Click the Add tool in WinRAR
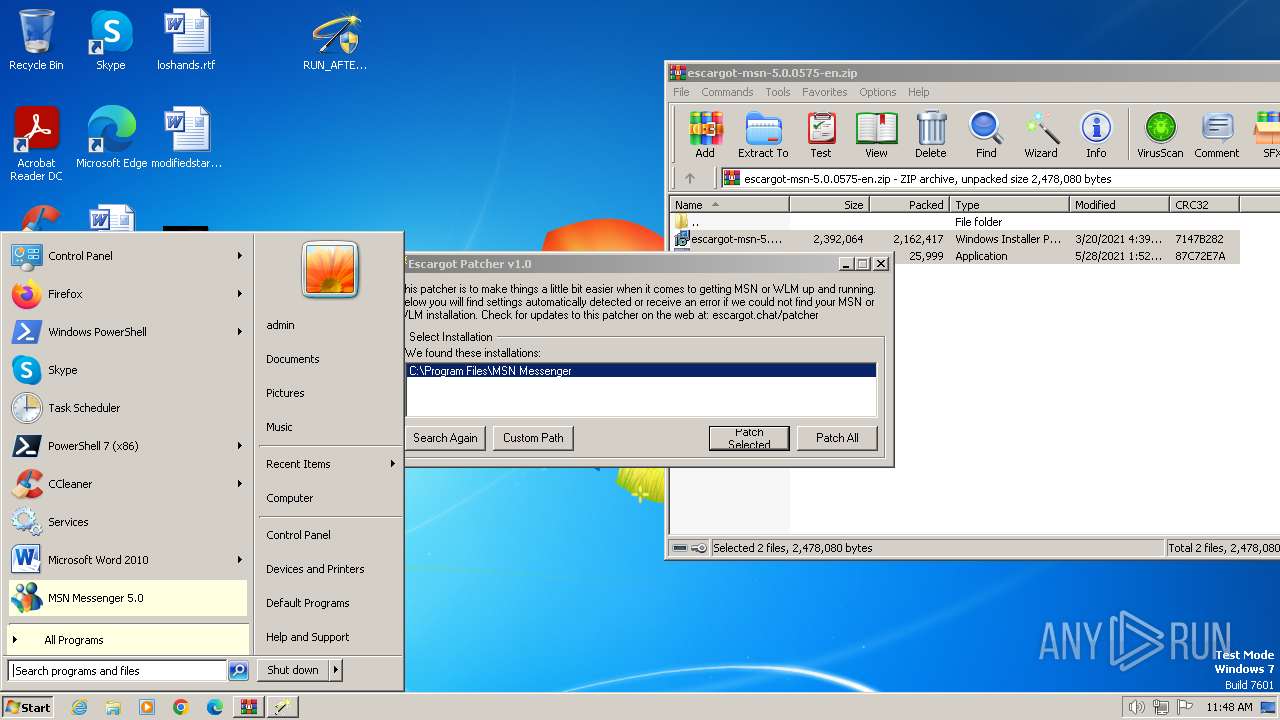Viewport: 1280px width, 720px height. (705, 135)
